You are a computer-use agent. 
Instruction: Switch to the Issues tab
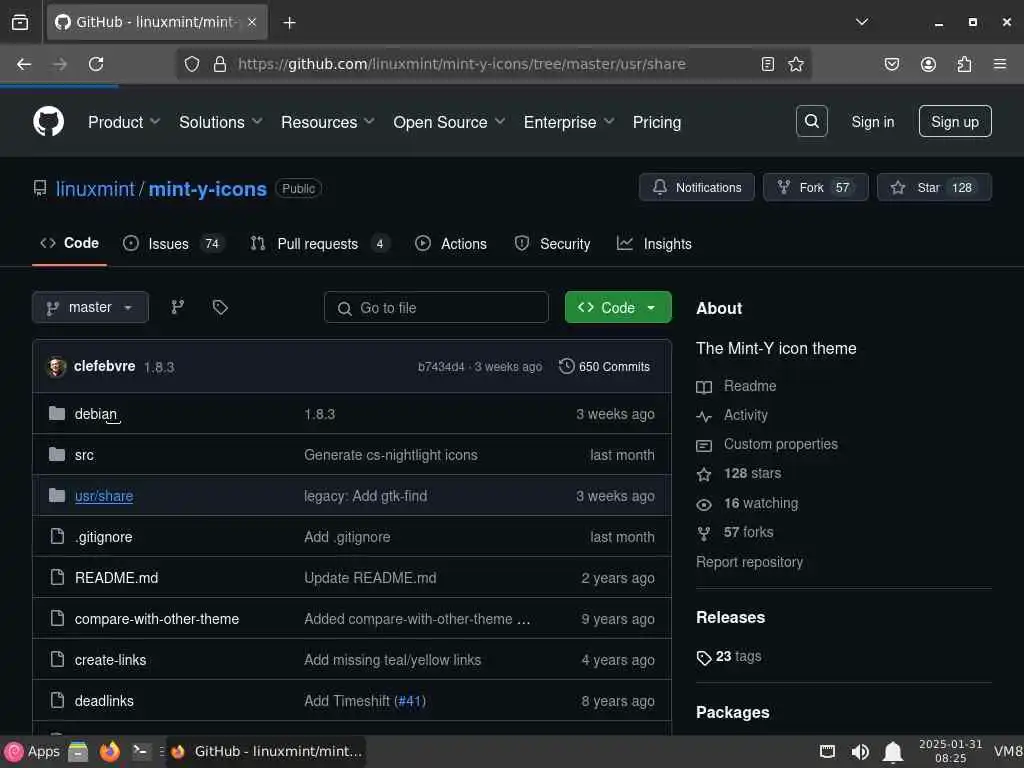[x=173, y=244]
